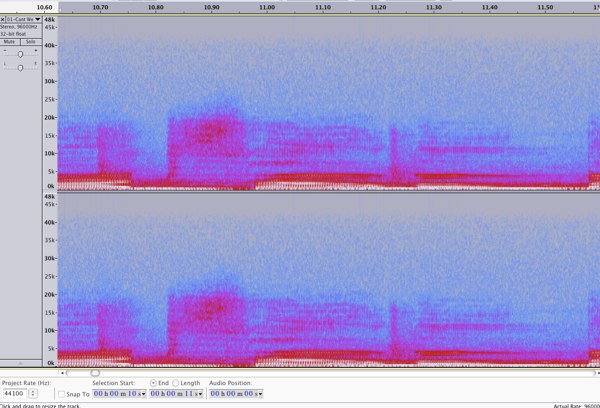
Task: Close the 01-Cant We track
Action: [x=3, y=19]
